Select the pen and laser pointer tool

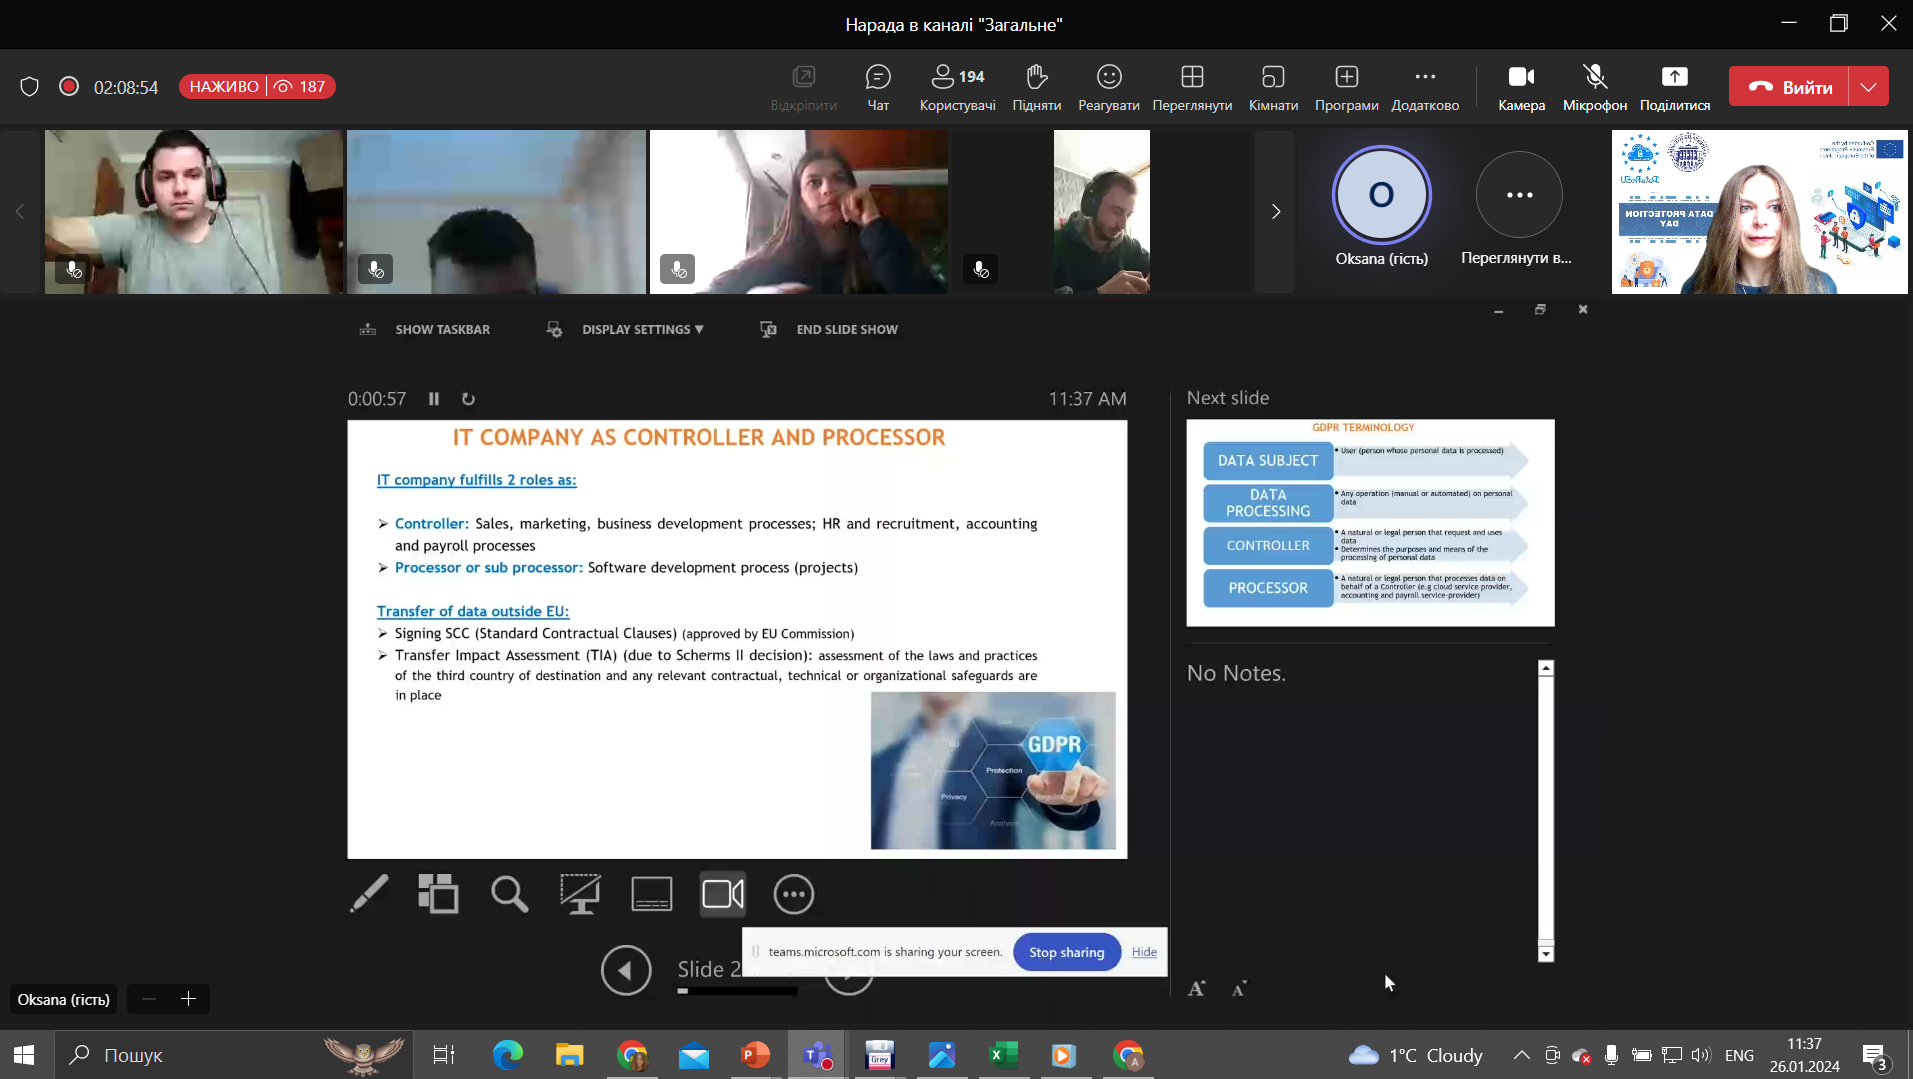pyautogui.click(x=369, y=894)
